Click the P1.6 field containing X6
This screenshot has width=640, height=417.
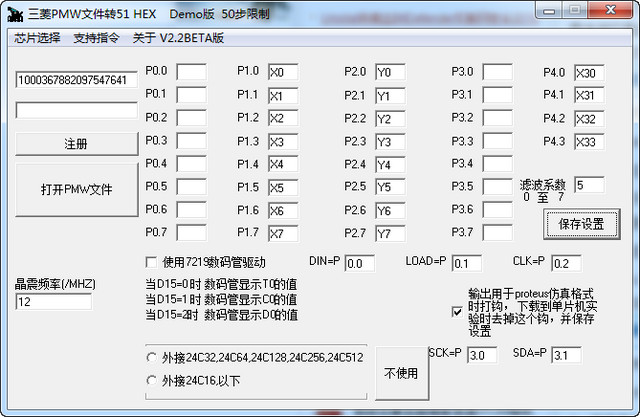pos(283,211)
